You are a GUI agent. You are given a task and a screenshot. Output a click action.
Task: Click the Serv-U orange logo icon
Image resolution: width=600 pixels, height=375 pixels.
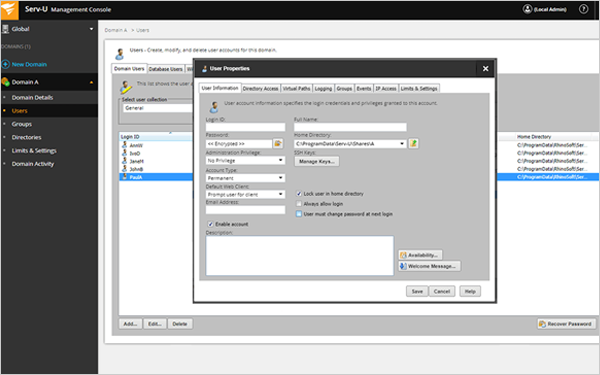click(x=9, y=10)
